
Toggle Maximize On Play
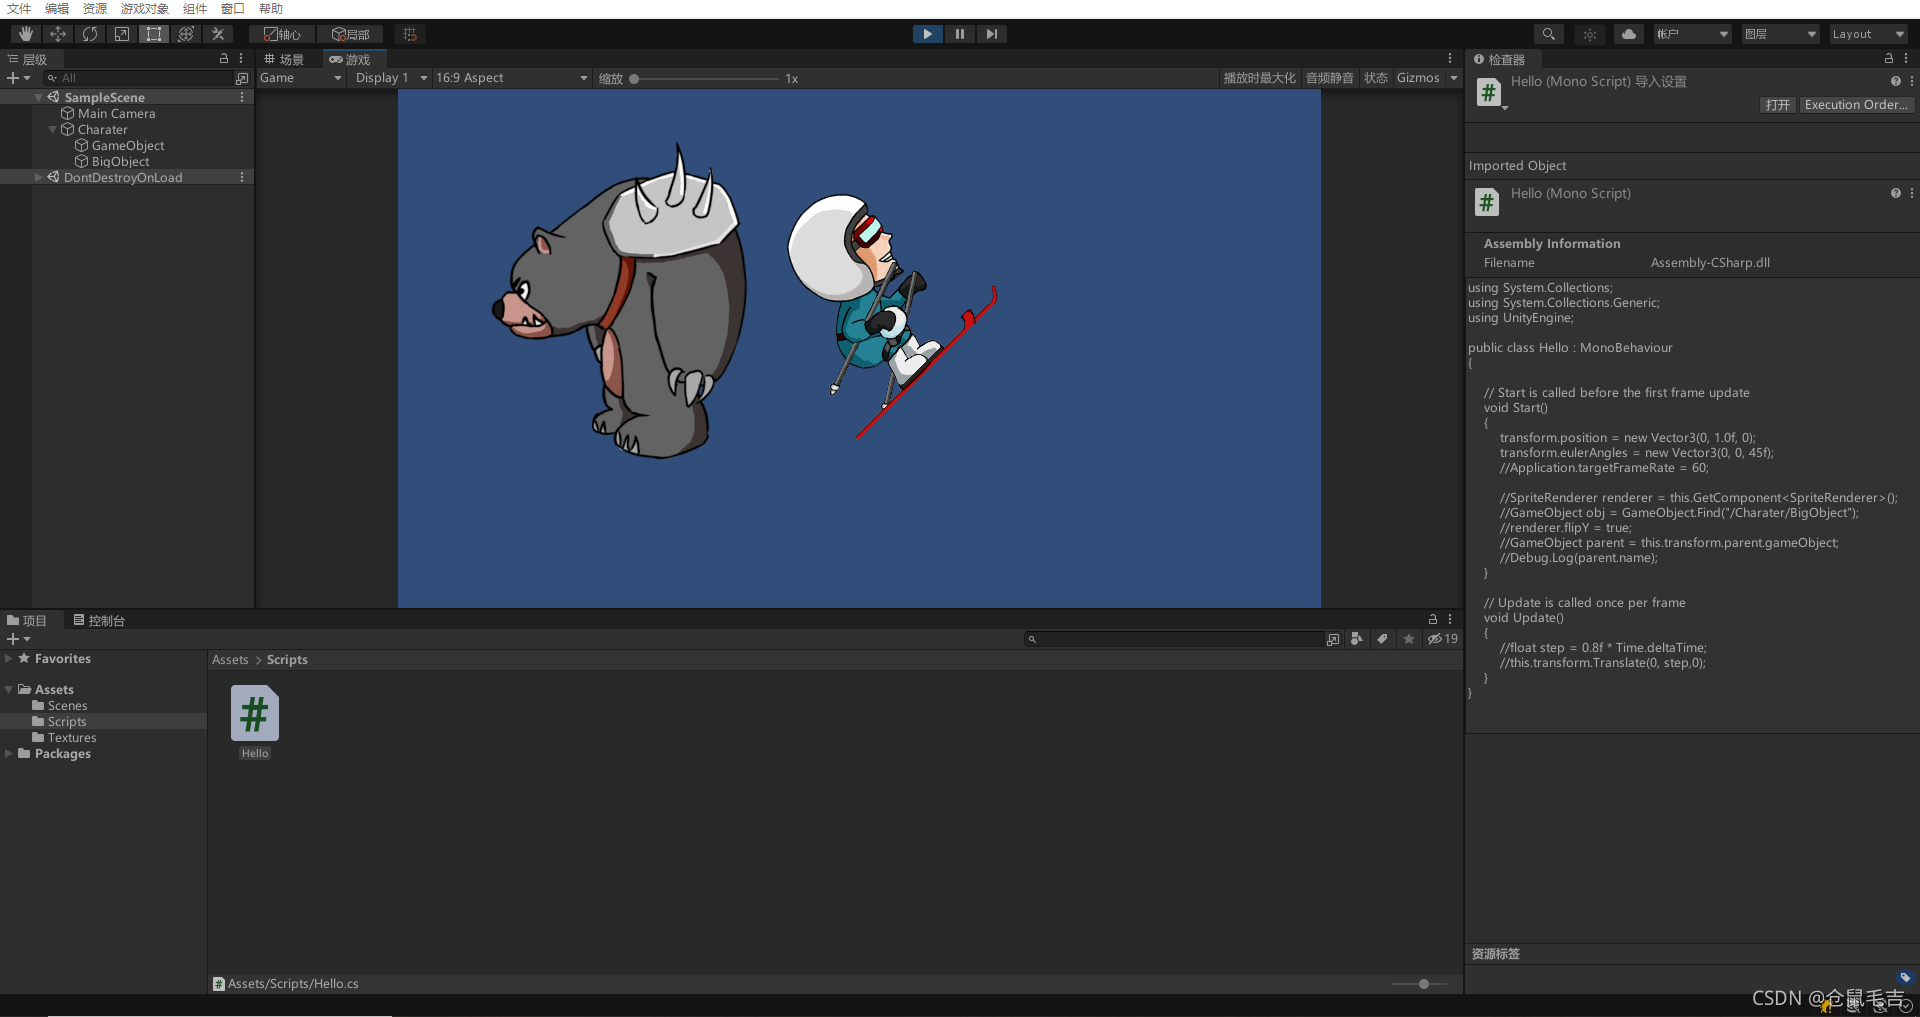pos(1259,78)
